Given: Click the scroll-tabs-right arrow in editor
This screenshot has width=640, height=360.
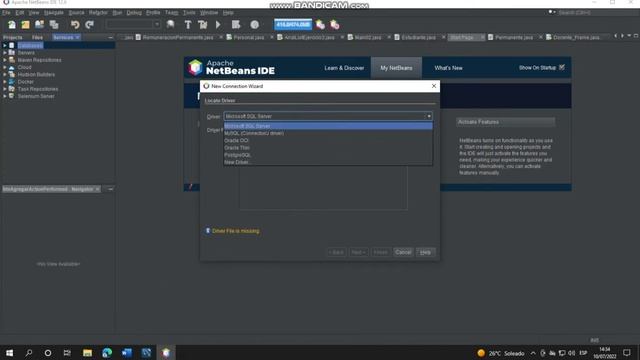Looking at the screenshot, I should pyautogui.click(x=622, y=36).
